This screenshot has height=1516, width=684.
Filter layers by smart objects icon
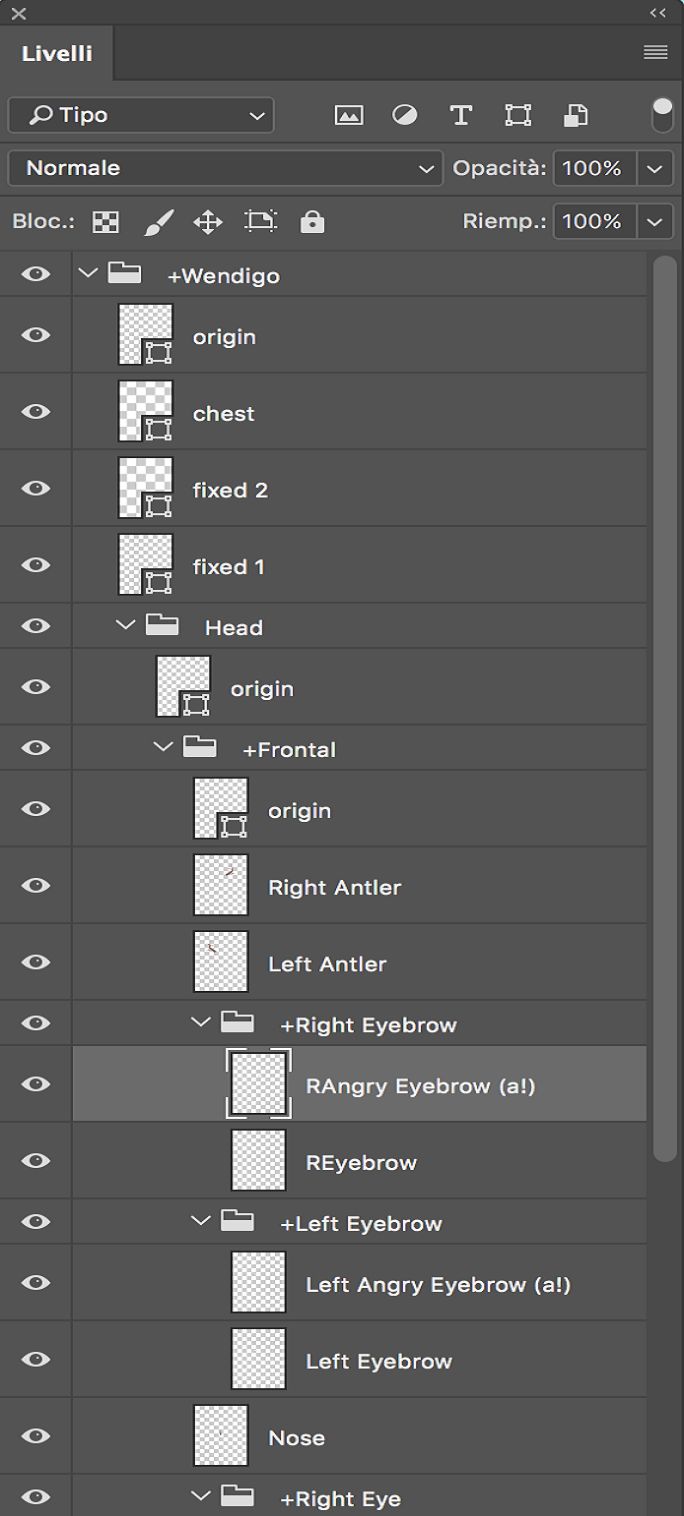tap(574, 115)
